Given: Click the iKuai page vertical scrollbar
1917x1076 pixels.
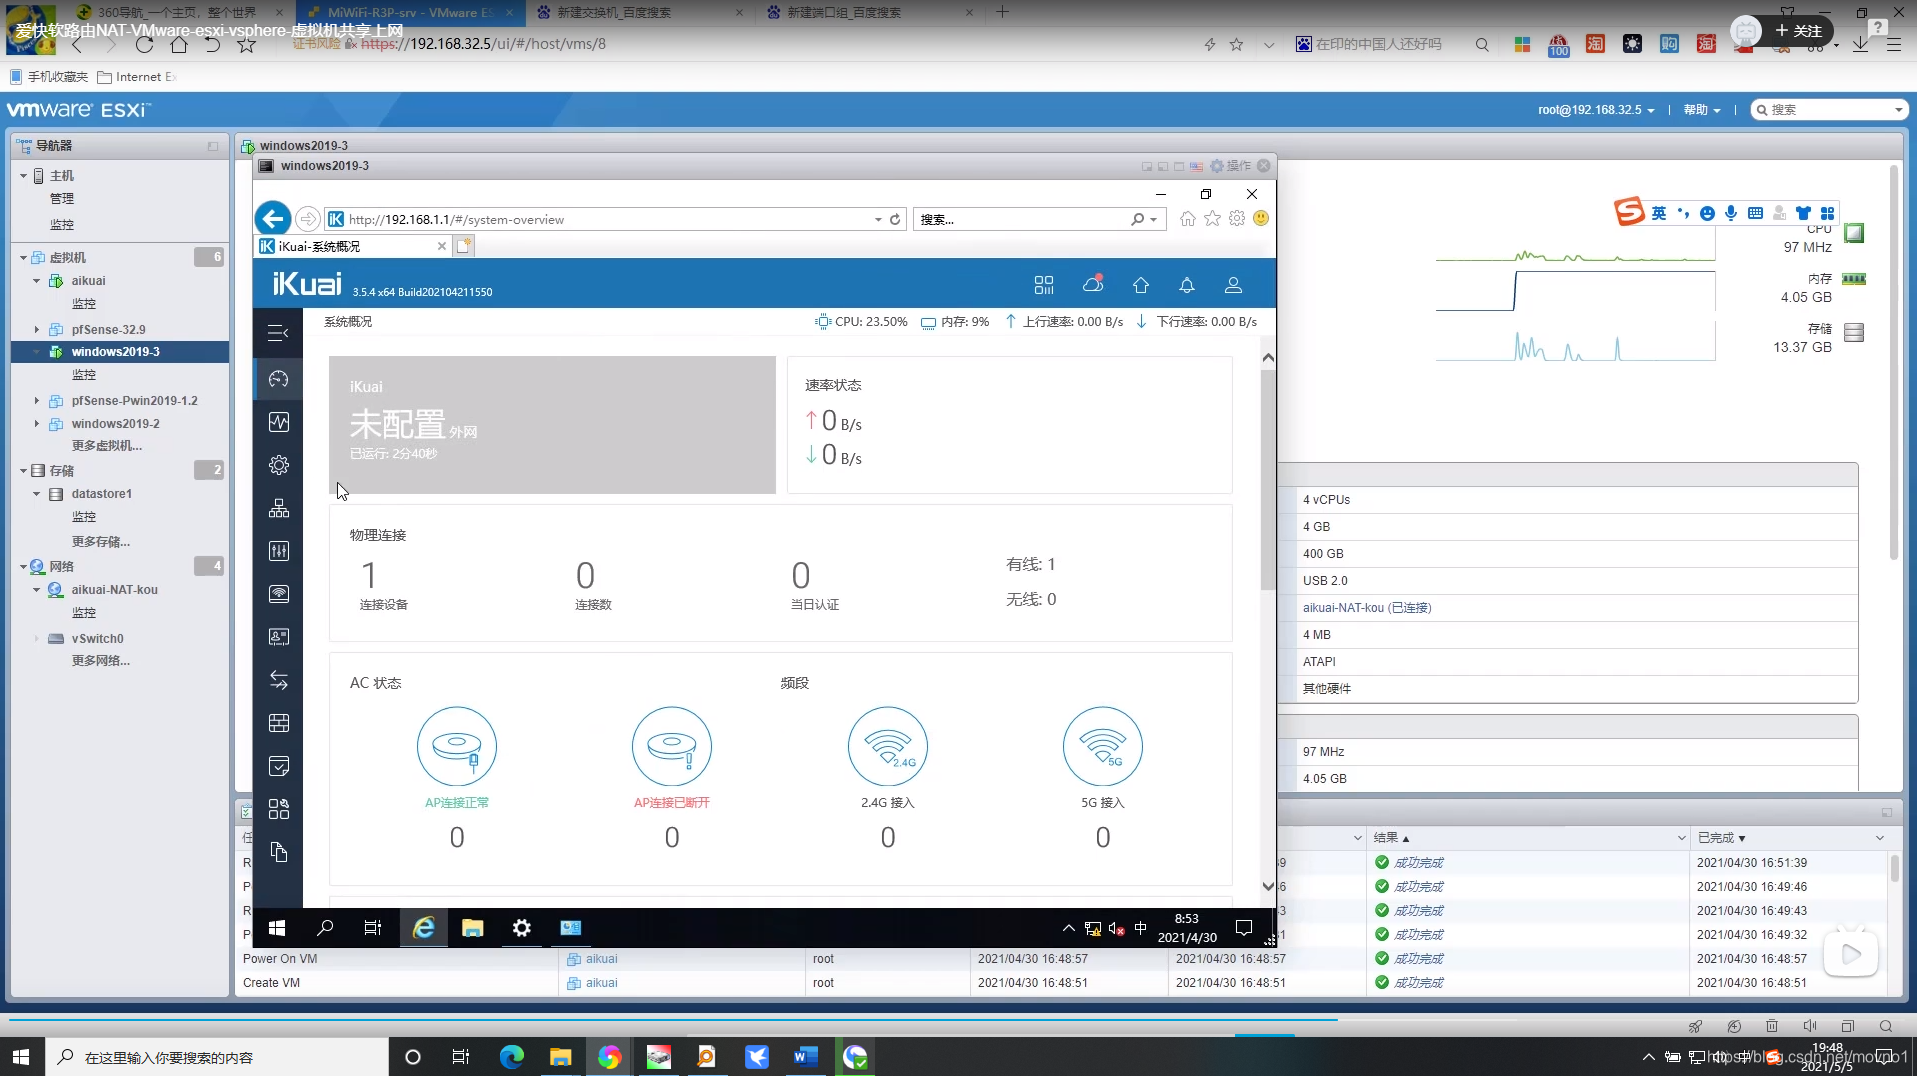Looking at the screenshot, I should point(1268,480).
